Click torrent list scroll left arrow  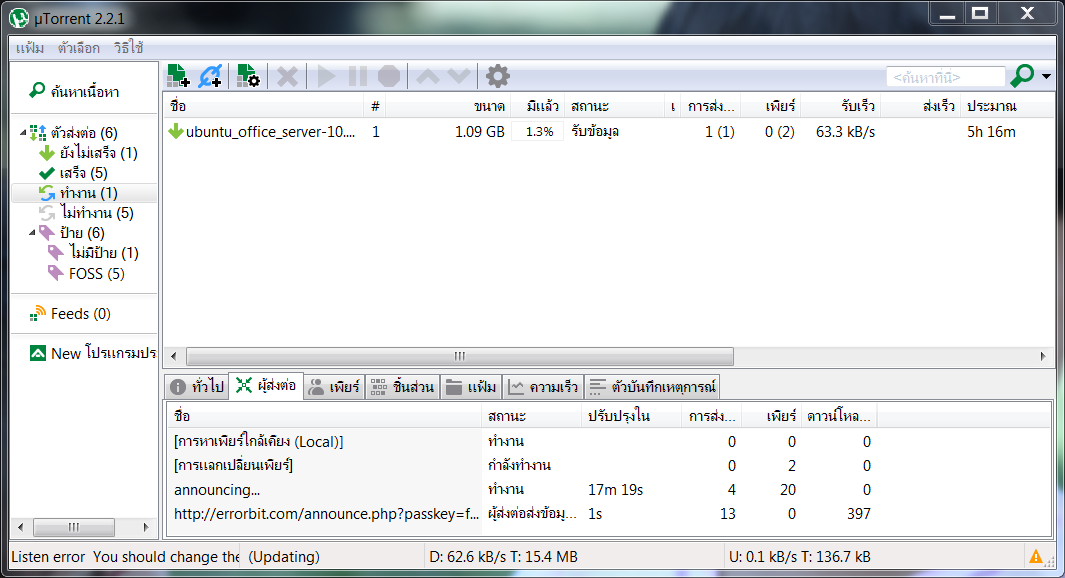(174, 356)
